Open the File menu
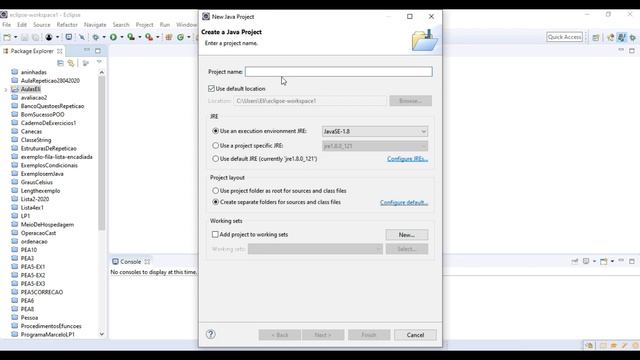Viewport: 640px width, 360px height. coord(7,25)
